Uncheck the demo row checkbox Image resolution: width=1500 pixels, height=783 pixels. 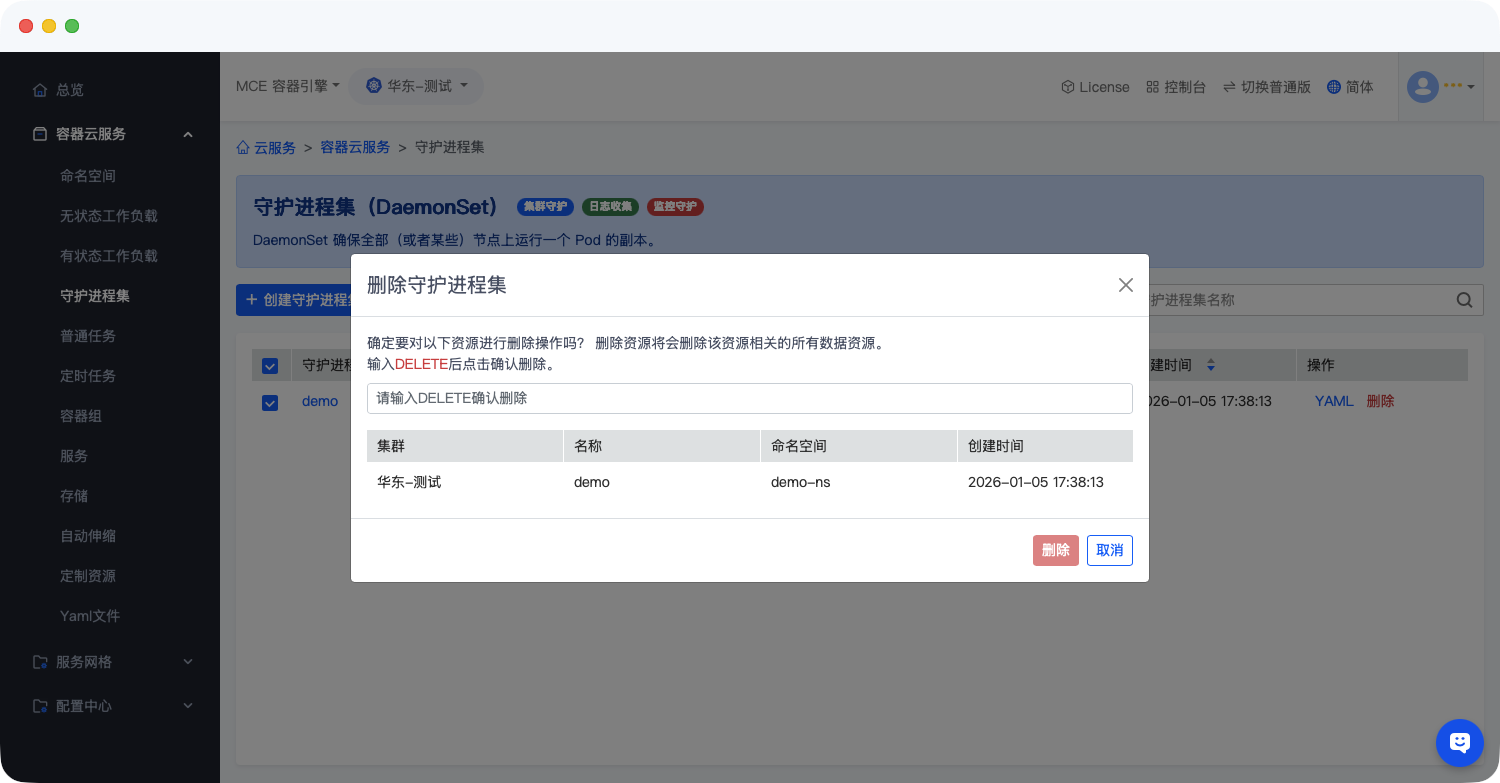tap(270, 402)
